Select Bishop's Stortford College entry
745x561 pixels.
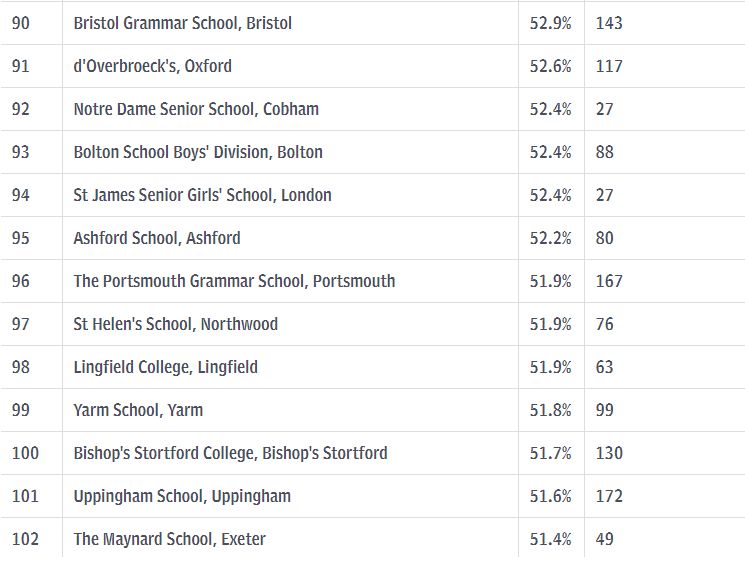[230, 453]
